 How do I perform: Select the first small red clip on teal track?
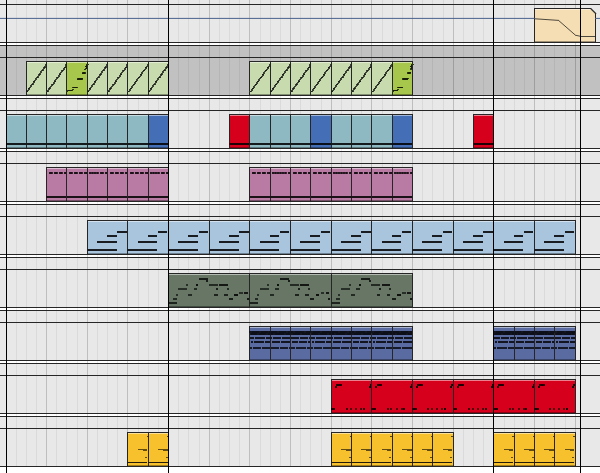239,130
